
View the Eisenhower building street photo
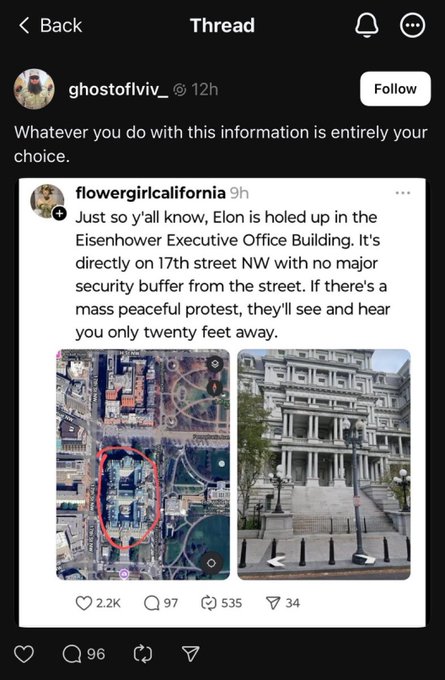point(324,464)
